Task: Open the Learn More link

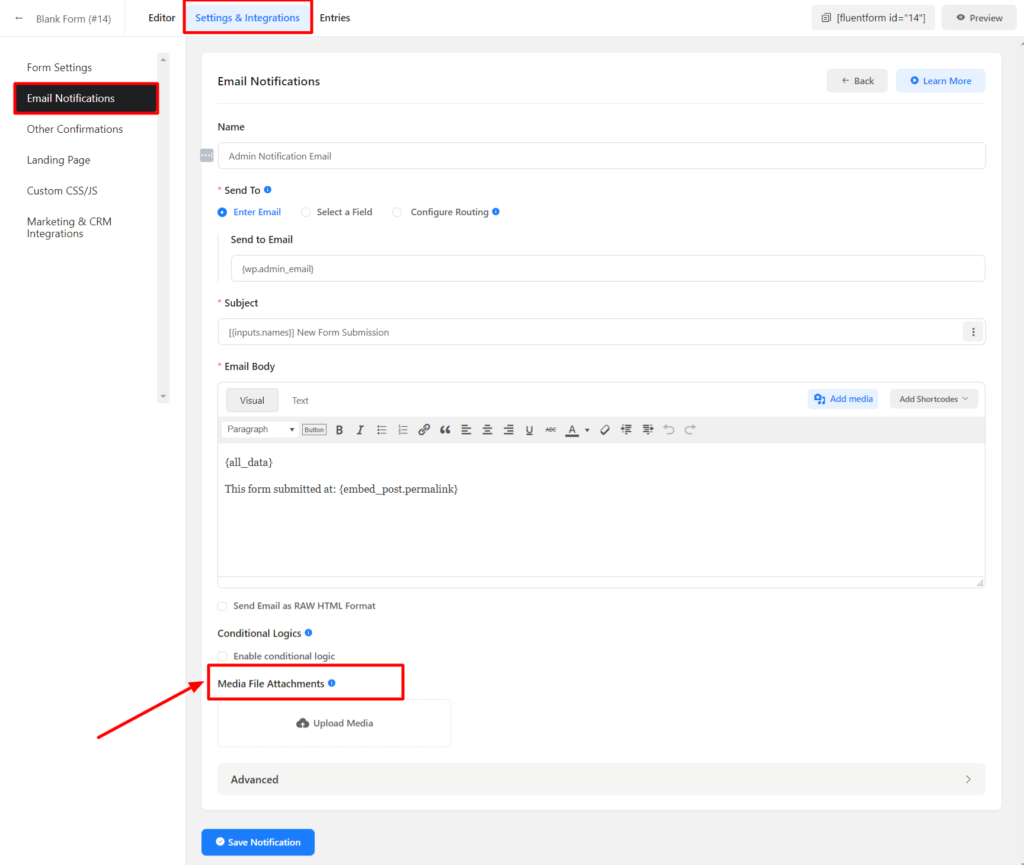Action: (940, 80)
